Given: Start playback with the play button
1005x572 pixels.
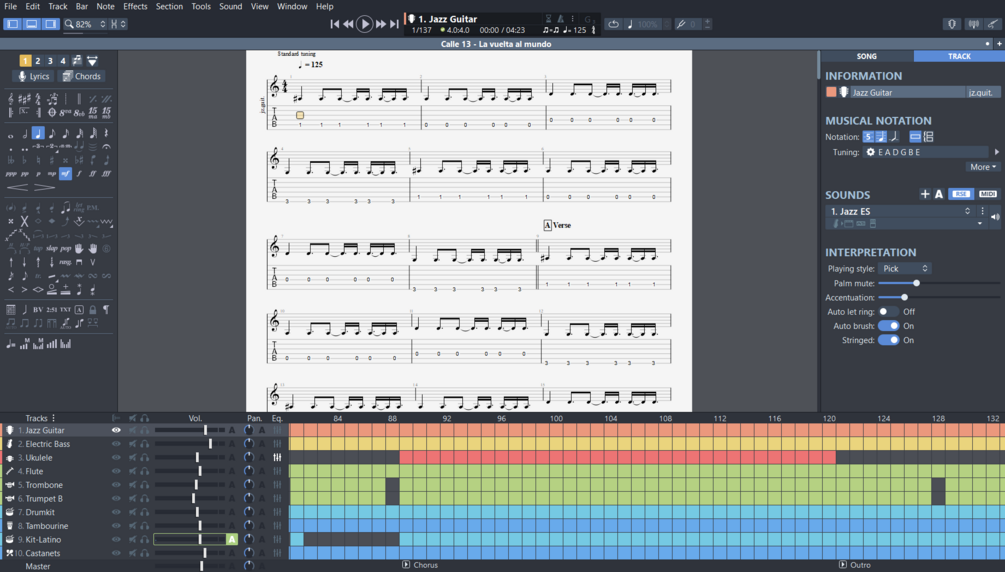Looking at the screenshot, I should point(364,24).
